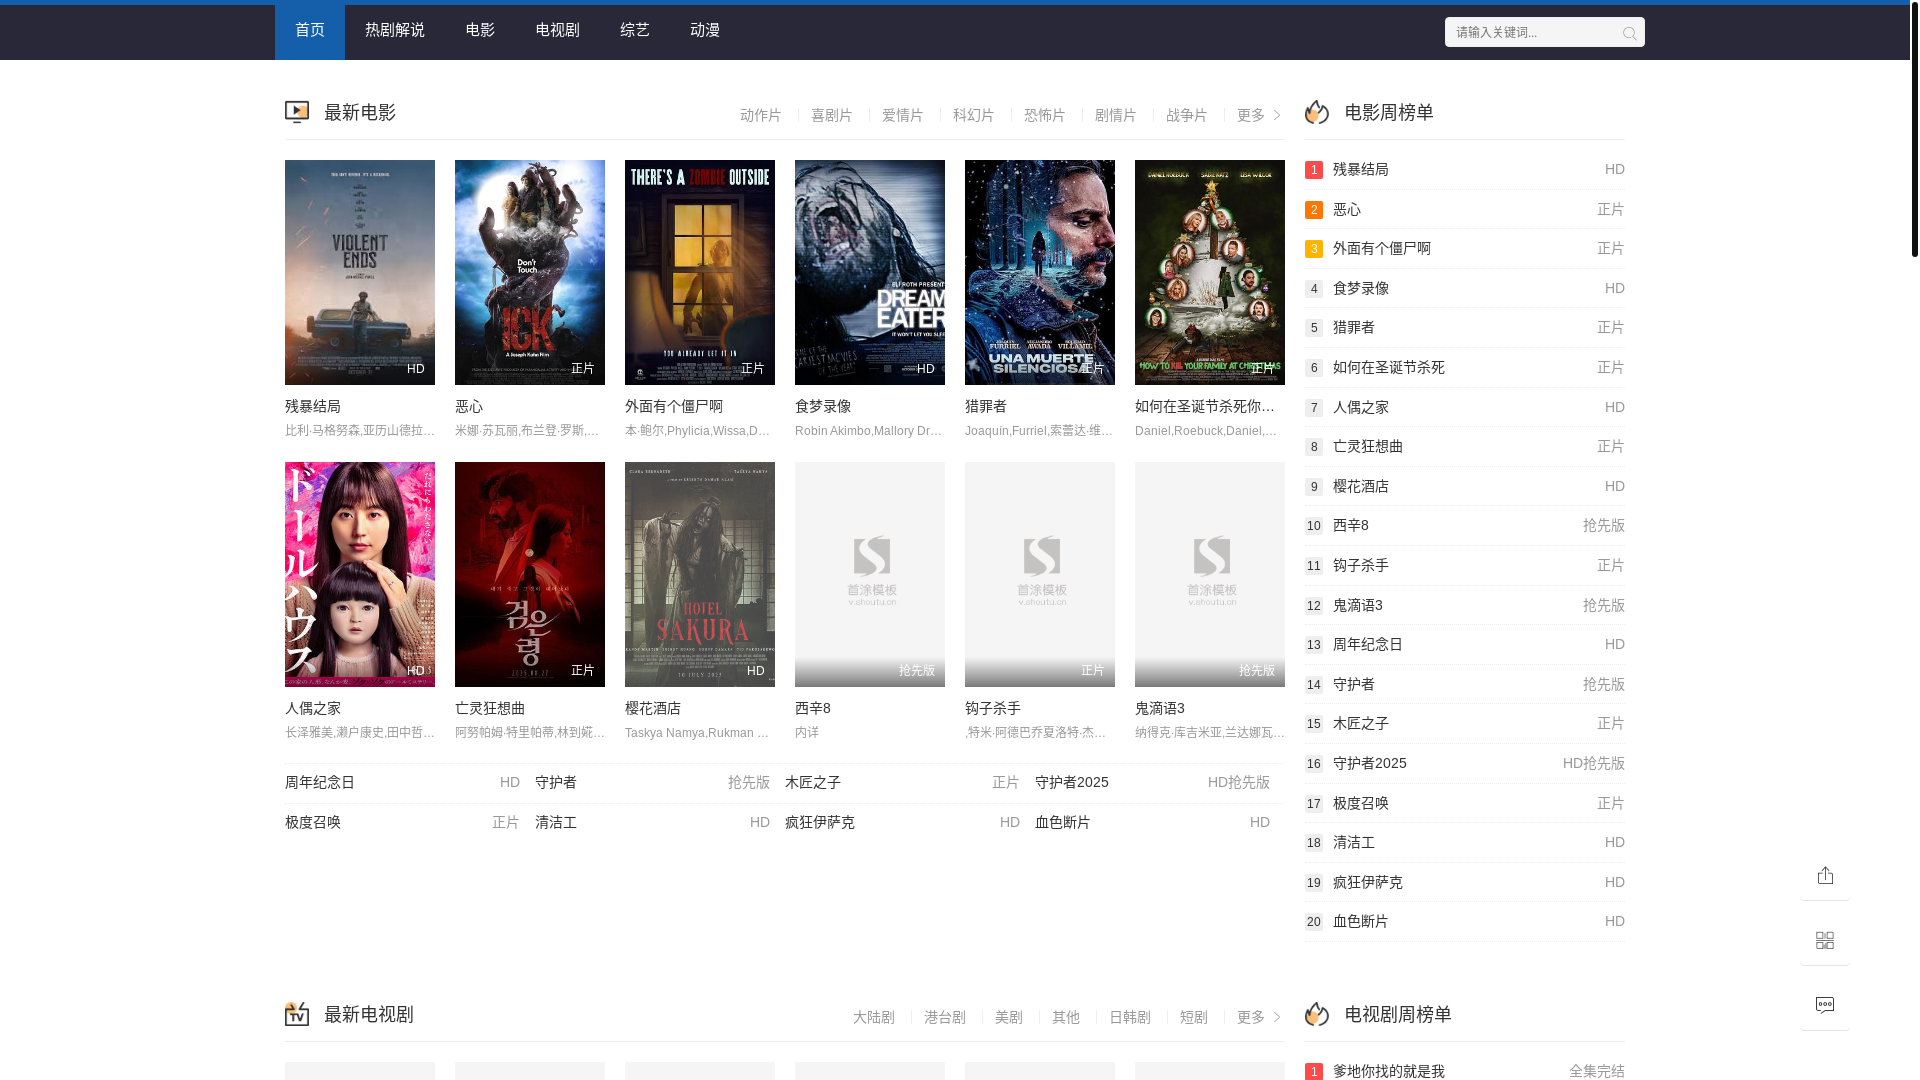Filter movies by 战争片
Screen dimensions: 1920x1080
pyautogui.click(x=1187, y=115)
